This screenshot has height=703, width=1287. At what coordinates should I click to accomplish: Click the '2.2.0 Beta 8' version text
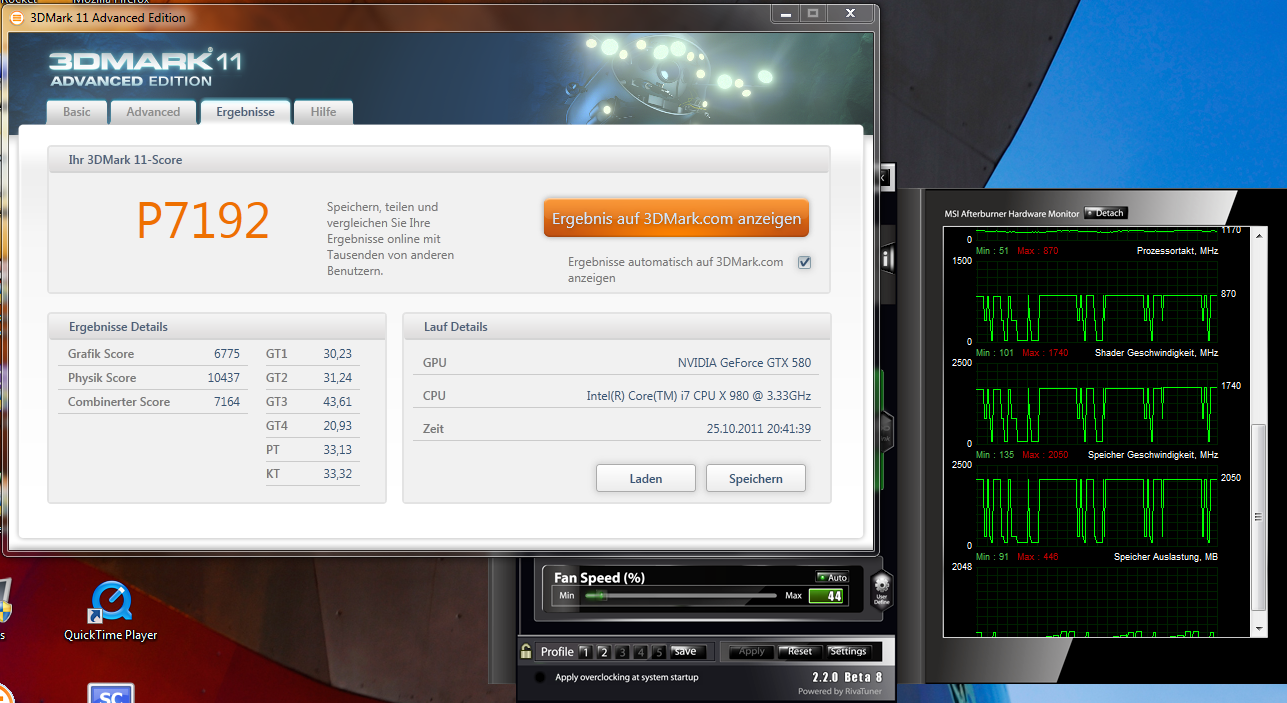pos(847,677)
